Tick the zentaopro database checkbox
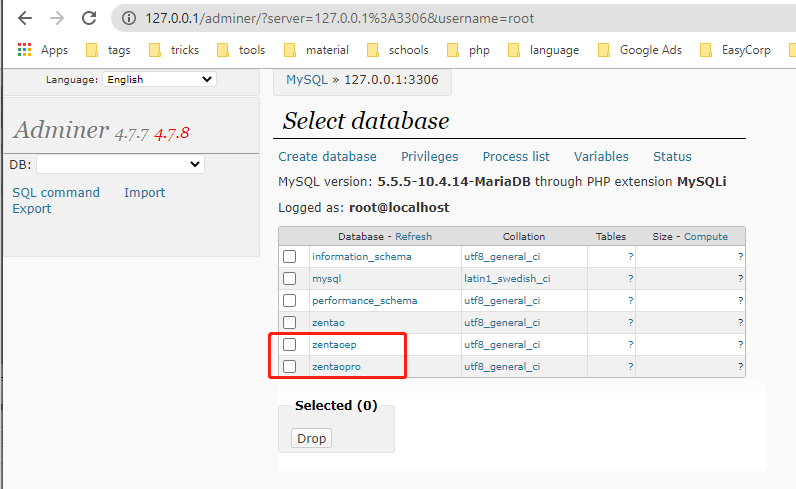 289,367
